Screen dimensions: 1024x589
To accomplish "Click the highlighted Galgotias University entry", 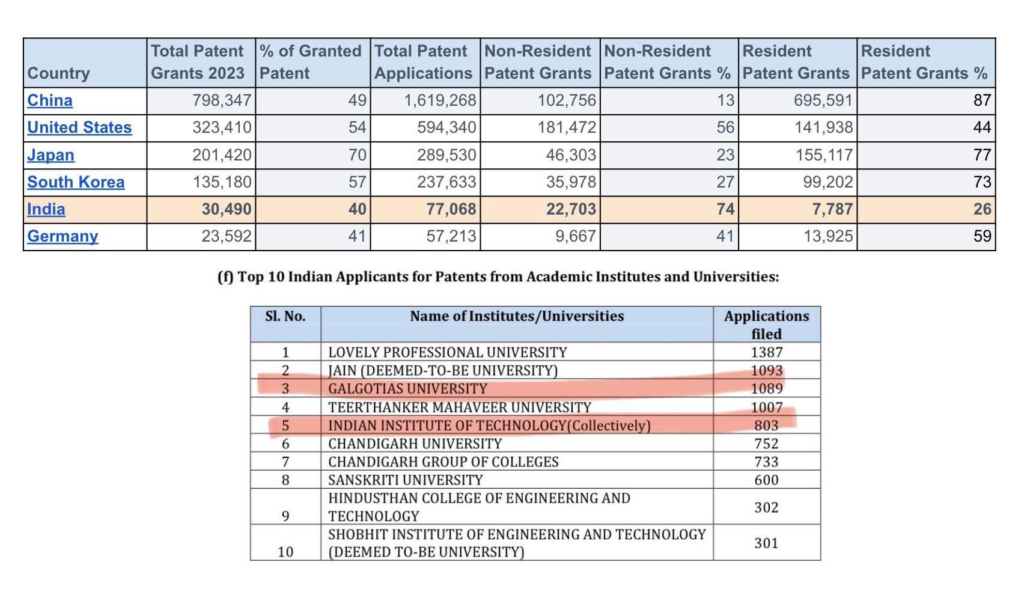I will click(x=407, y=388).
